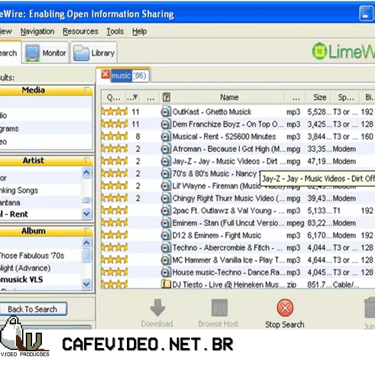The width and height of the screenshot is (375, 366).
Task: Collapse the Artist filter panel arrow
Action: [x=87, y=161]
